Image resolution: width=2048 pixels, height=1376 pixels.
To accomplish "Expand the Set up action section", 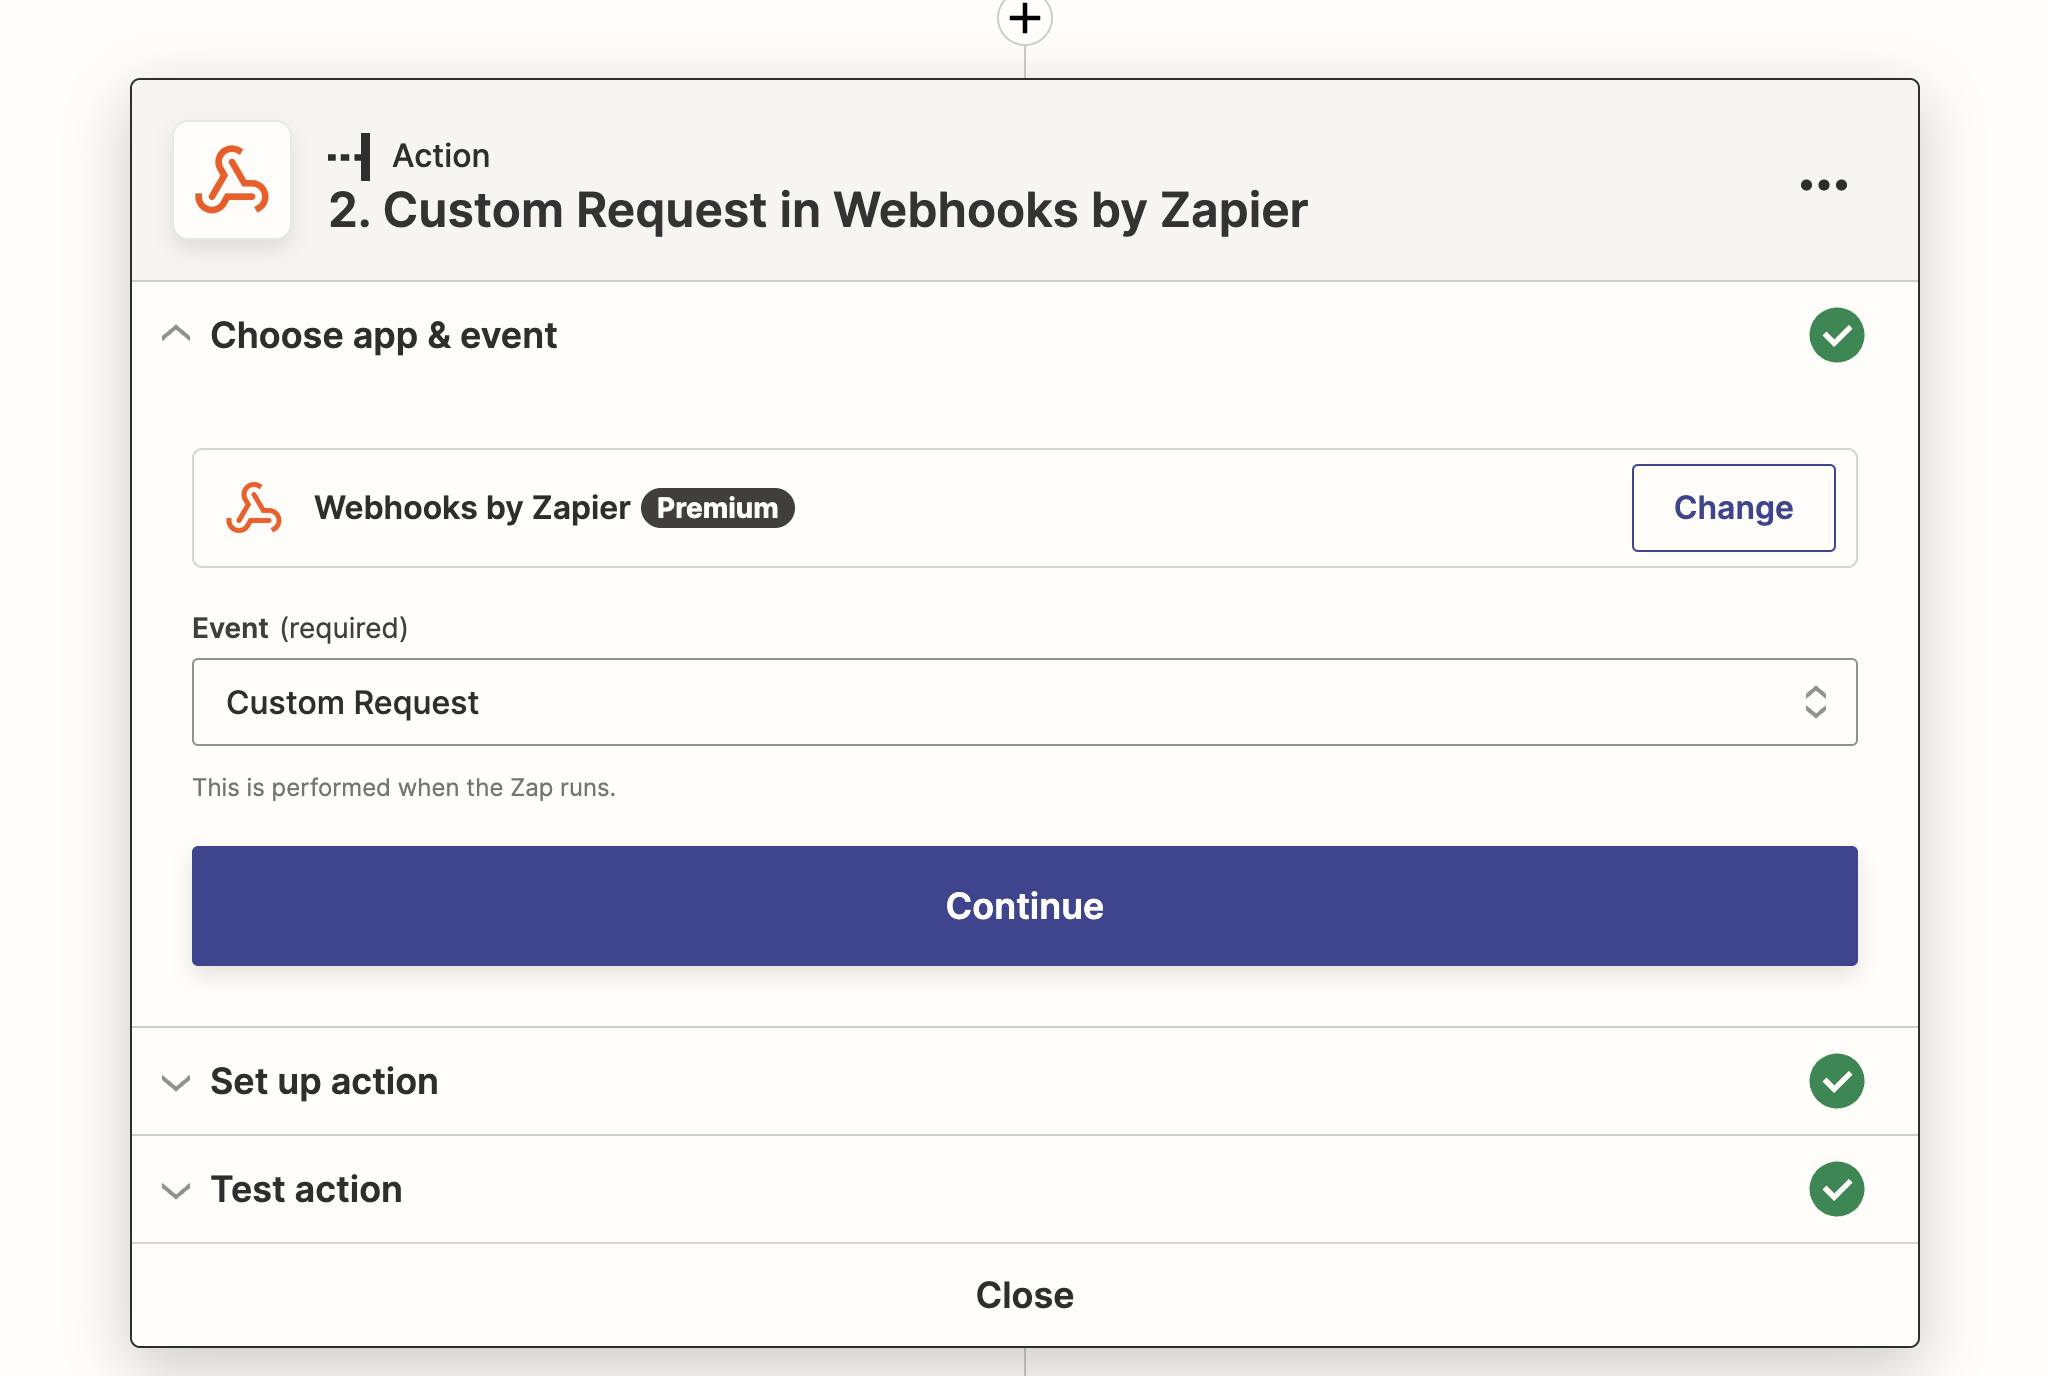I will tap(177, 1083).
